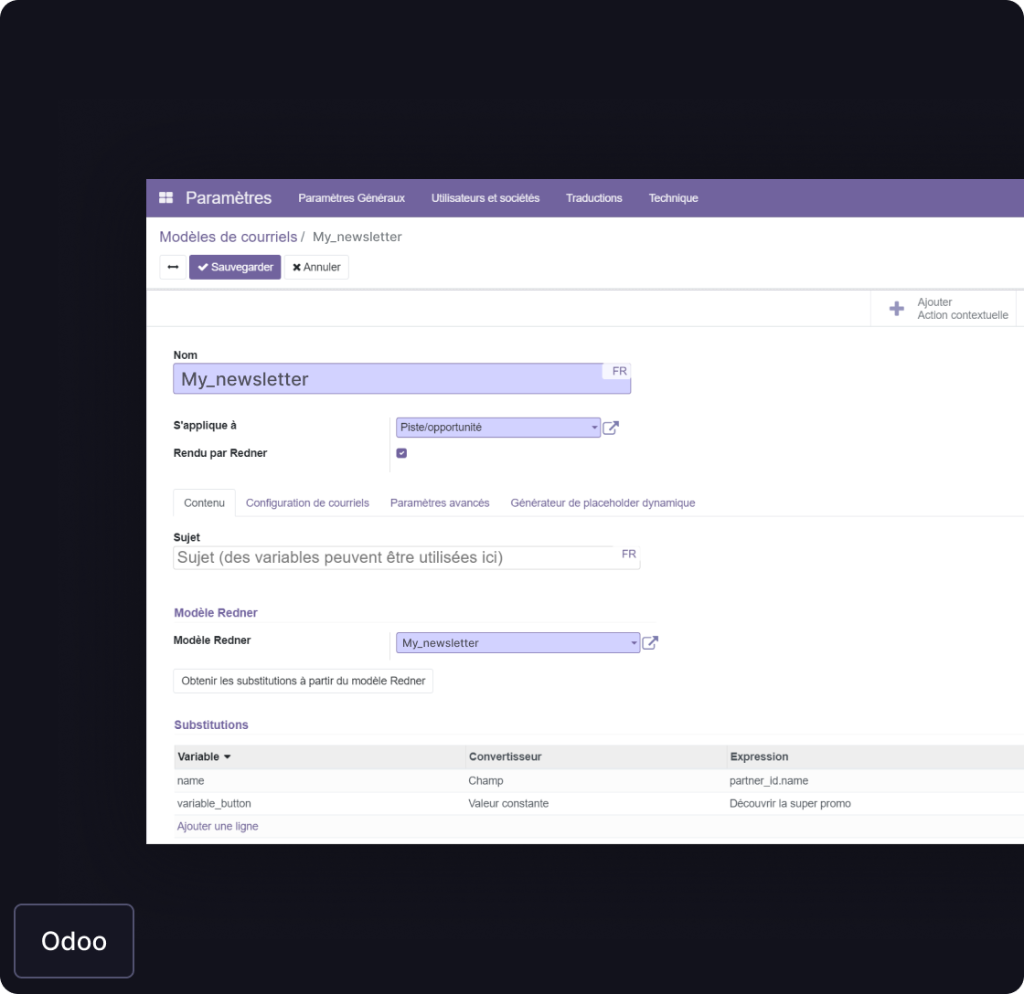
Task: Click the horizontal arrows icon button left of Sauvegarder
Action: pyautogui.click(x=172, y=268)
